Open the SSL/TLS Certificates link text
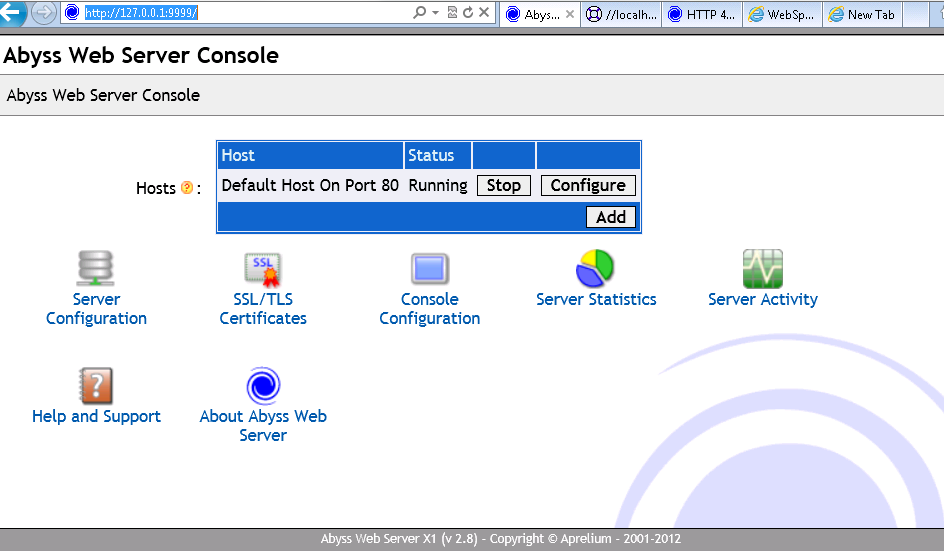Screen dimensions: 944x551 pos(263,309)
